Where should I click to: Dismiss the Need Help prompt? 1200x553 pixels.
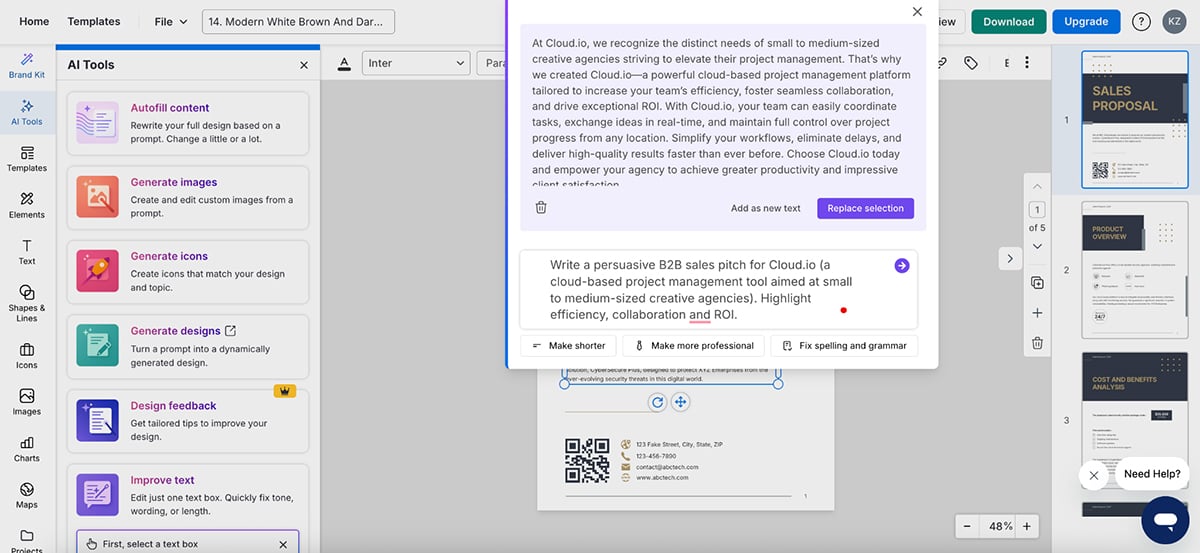click(1093, 475)
